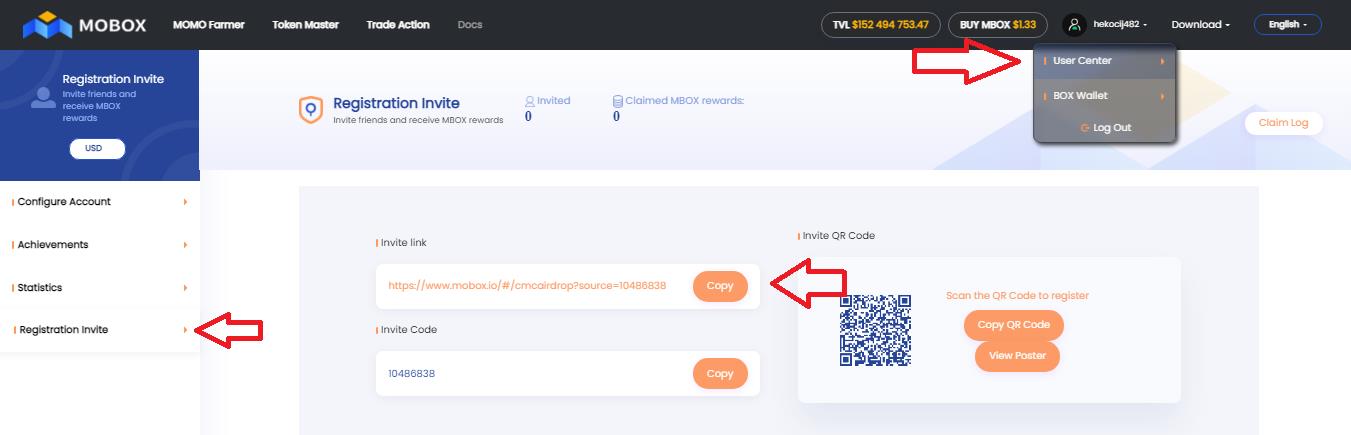Expand the Download dropdown

click(1200, 25)
